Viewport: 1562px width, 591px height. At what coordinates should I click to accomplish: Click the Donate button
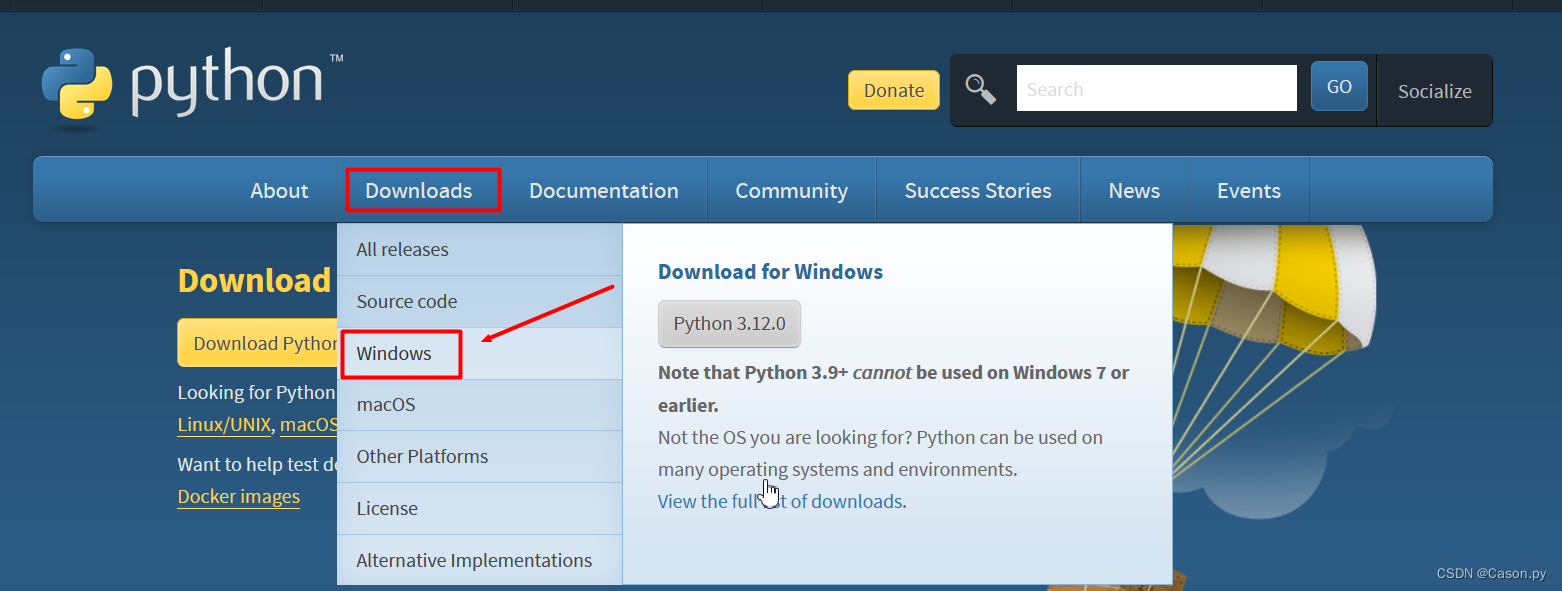click(893, 90)
